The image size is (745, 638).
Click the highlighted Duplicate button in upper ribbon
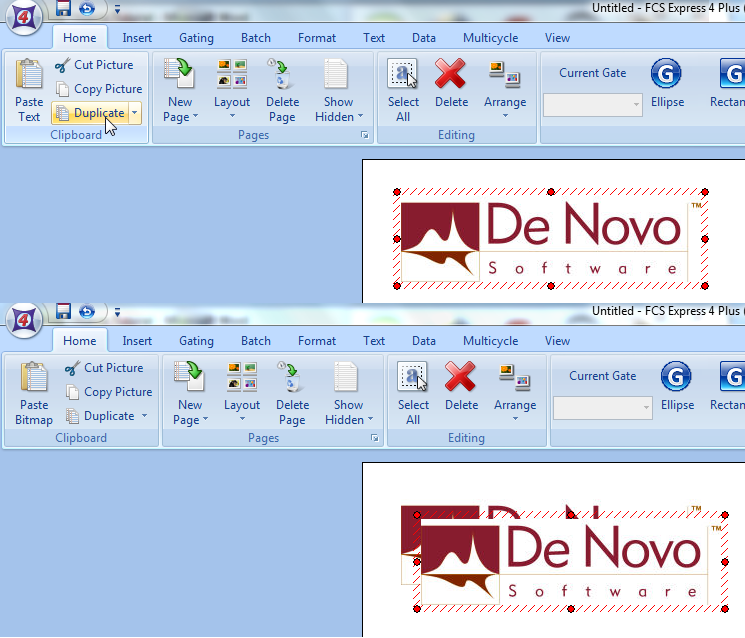90,113
